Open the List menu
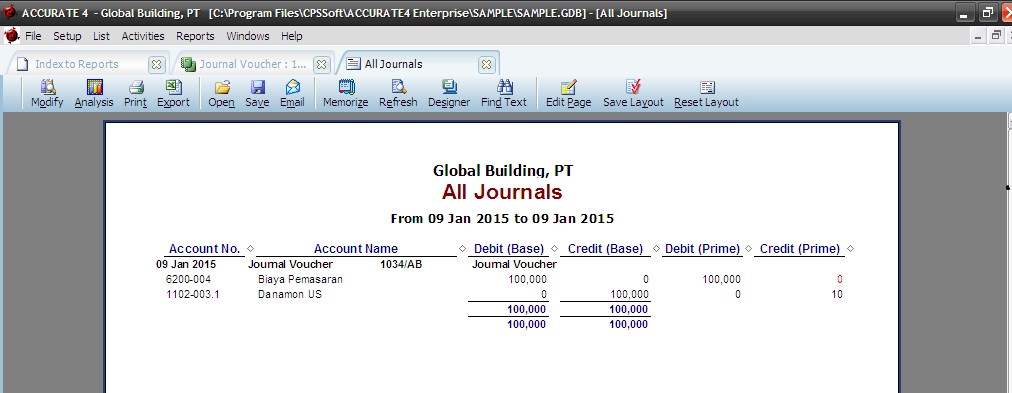Screen dimensions: 1012x393 pyautogui.click(x=101, y=36)
